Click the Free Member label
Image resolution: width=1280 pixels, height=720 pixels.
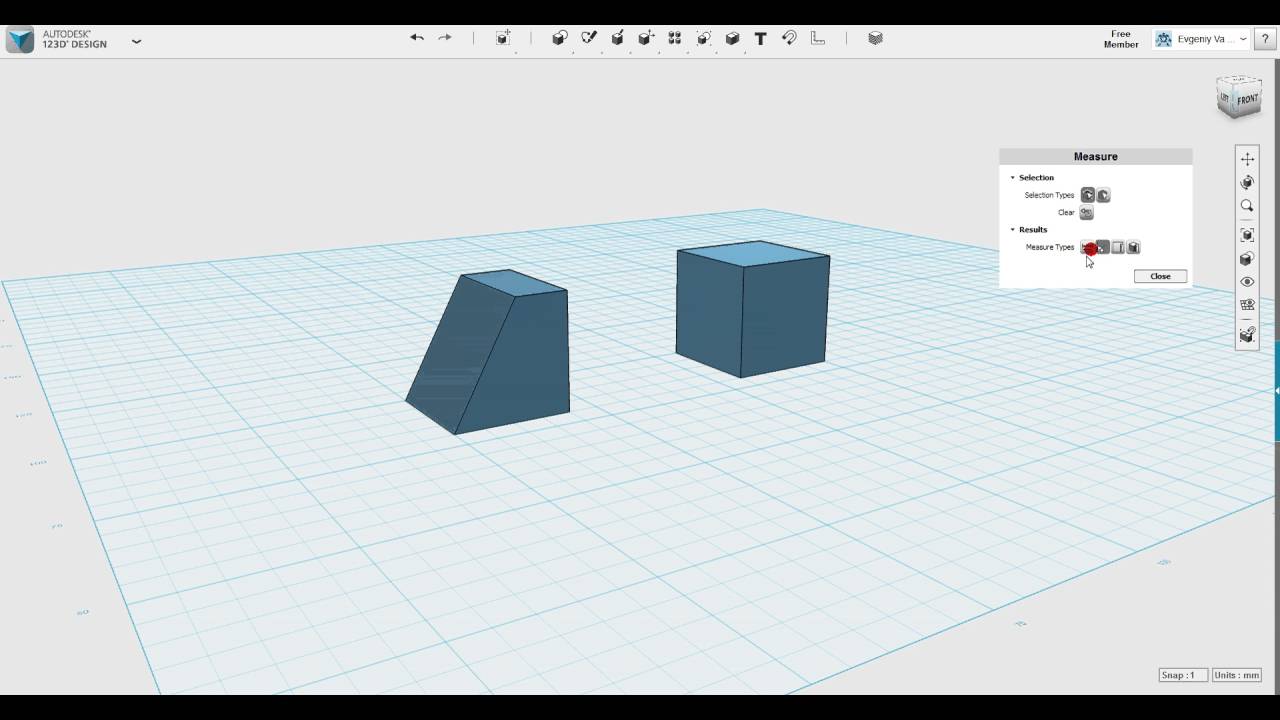tap(1121, 39)
